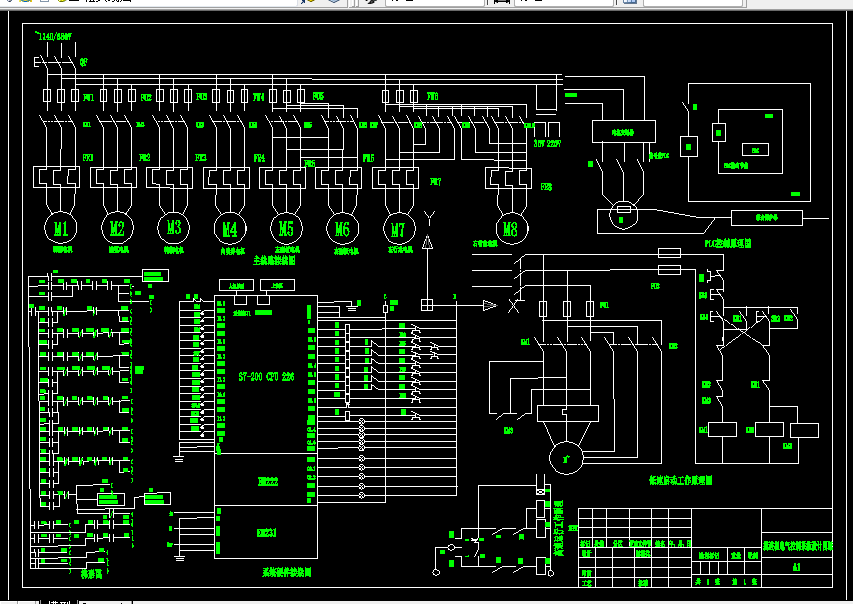The image size is (853, 604).
Task: Click the ~1140/660V supply voltage text
Action: coord(53,36)
